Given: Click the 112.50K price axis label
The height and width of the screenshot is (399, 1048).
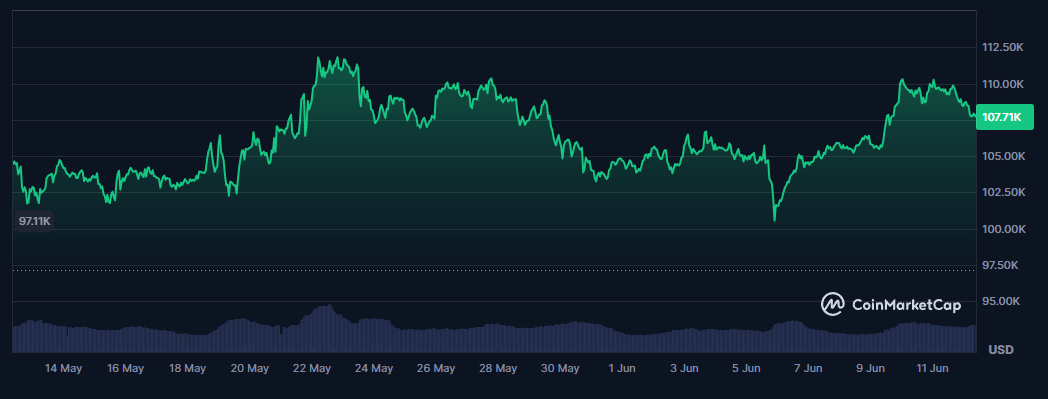Looking at the screenshot, I should coord(1002,47).
